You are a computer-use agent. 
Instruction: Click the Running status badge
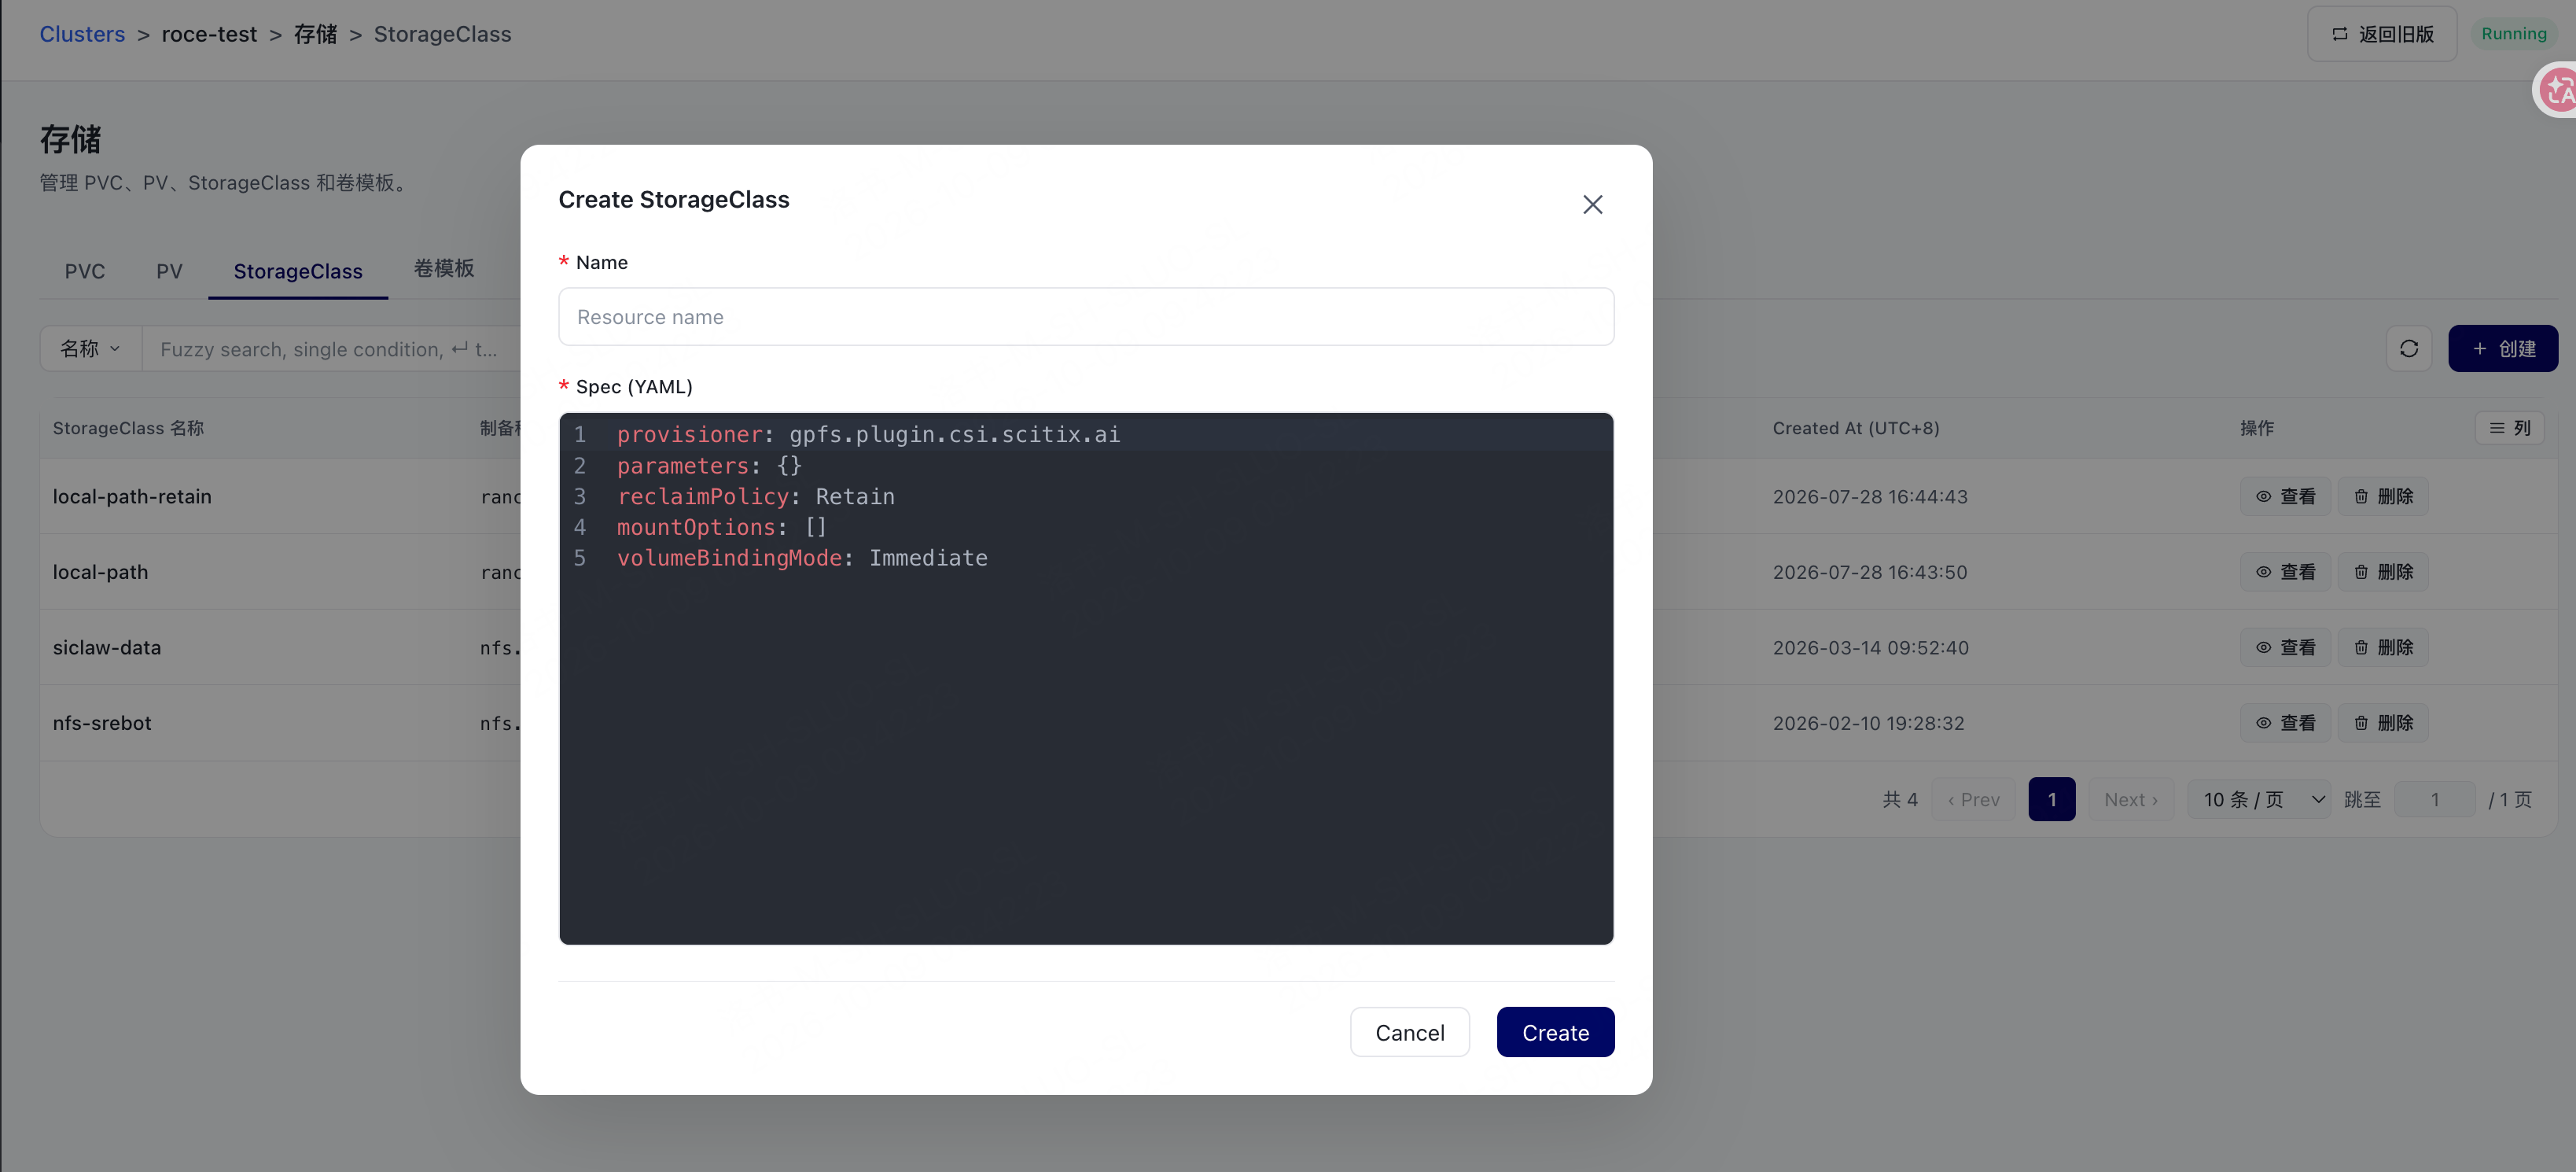[2513, 34]
